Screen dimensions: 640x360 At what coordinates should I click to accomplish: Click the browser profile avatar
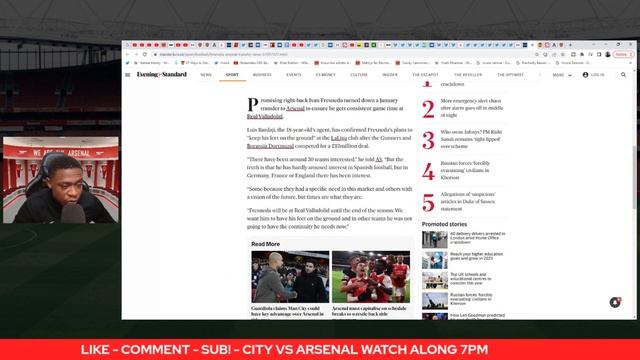point(608,54)
